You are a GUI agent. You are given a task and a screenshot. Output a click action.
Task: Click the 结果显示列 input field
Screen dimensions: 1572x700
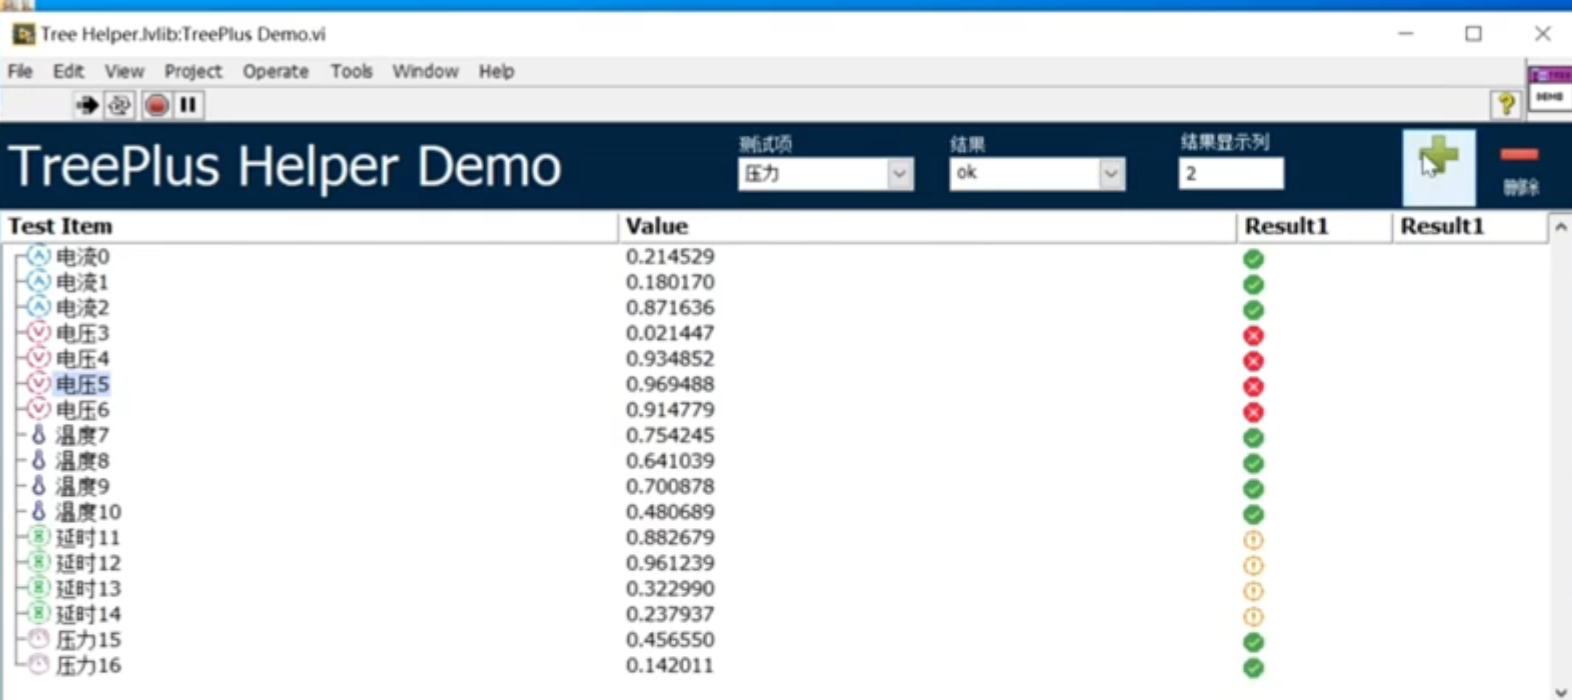point(1230,174)
